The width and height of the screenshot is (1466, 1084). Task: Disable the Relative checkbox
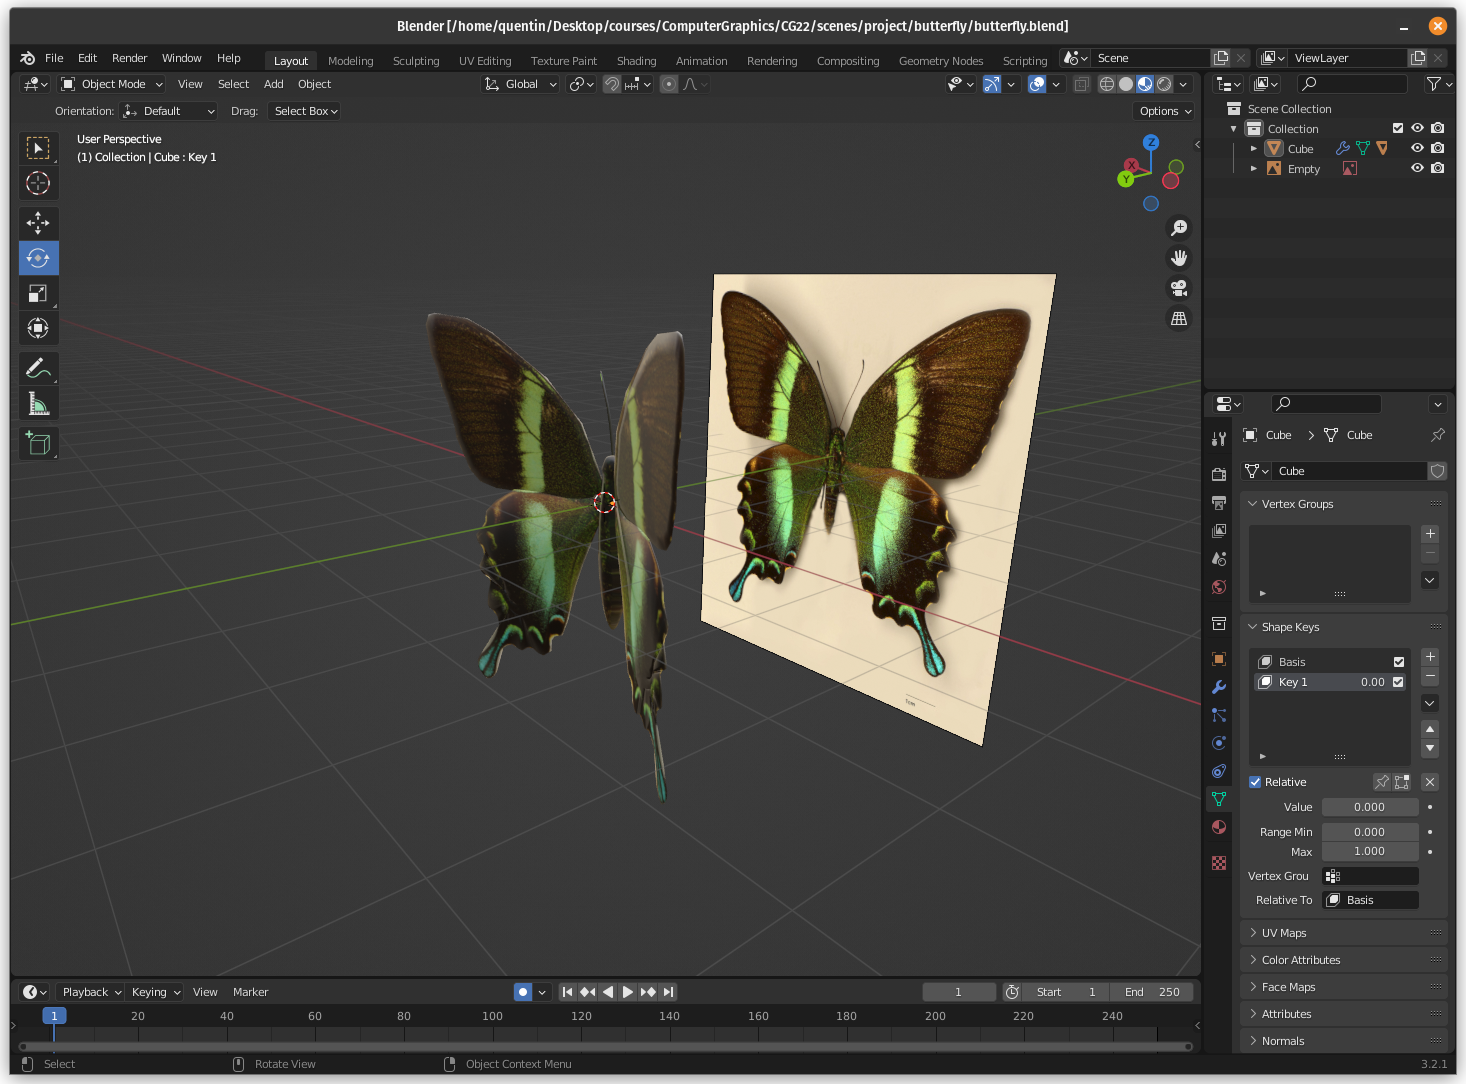pyautogui.click(x=1255, y=782)
